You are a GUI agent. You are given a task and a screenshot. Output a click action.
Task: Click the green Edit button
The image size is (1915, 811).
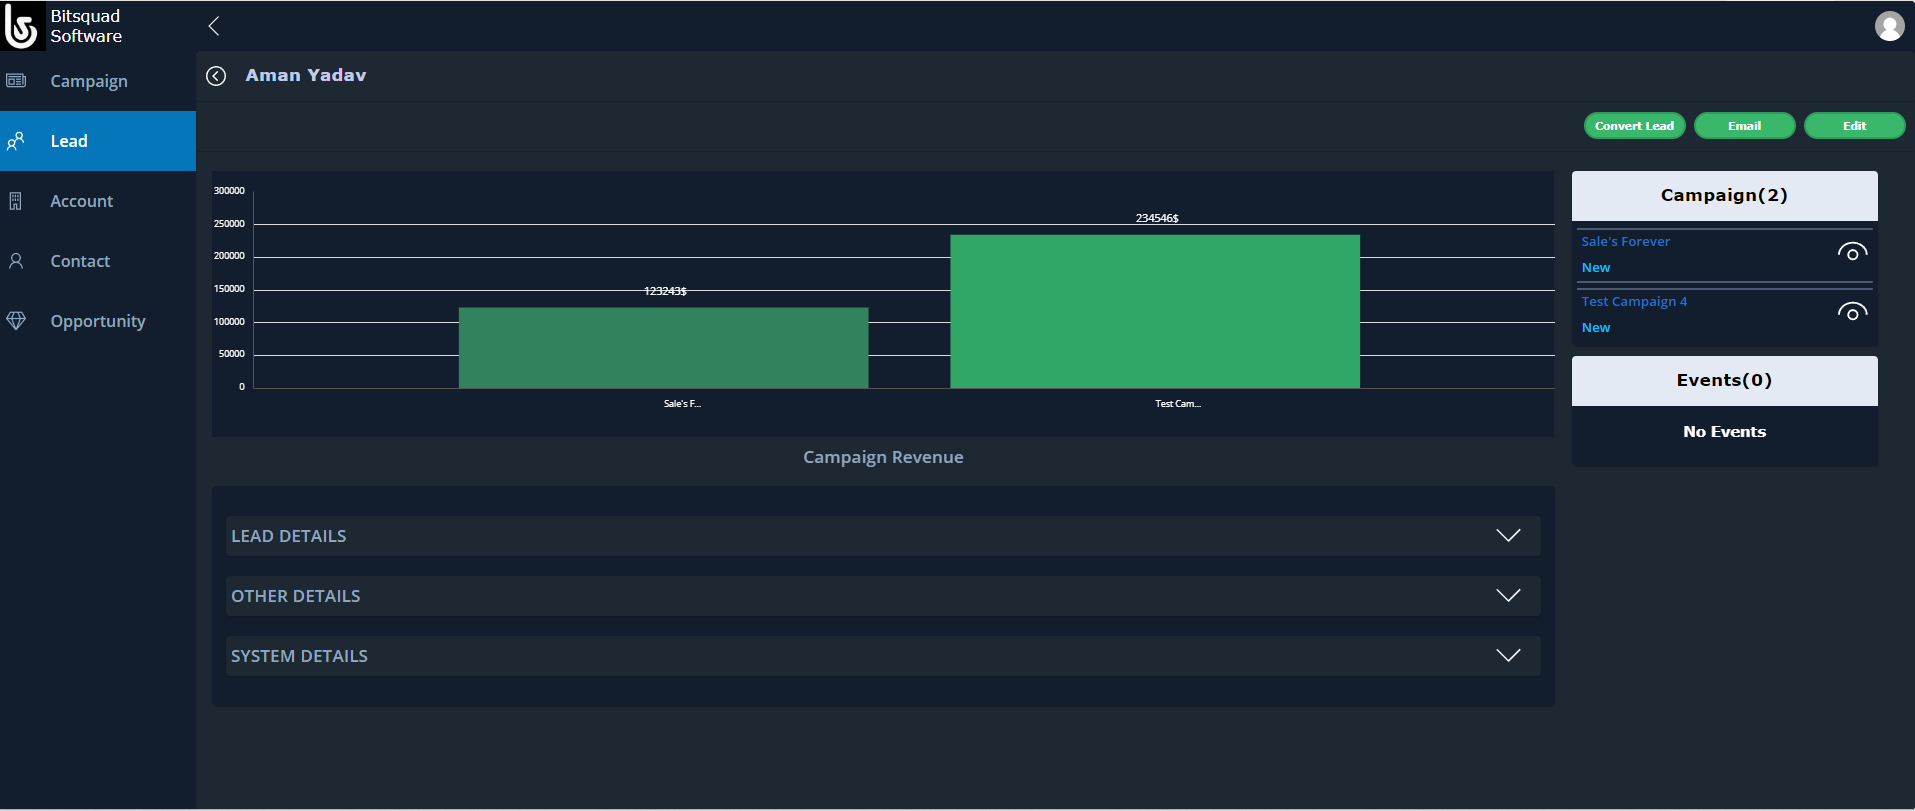click(1853, 126)
